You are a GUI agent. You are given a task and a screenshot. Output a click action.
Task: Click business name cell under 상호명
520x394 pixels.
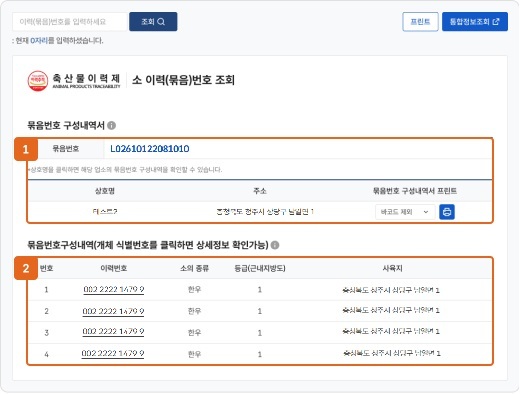(105, 212)
